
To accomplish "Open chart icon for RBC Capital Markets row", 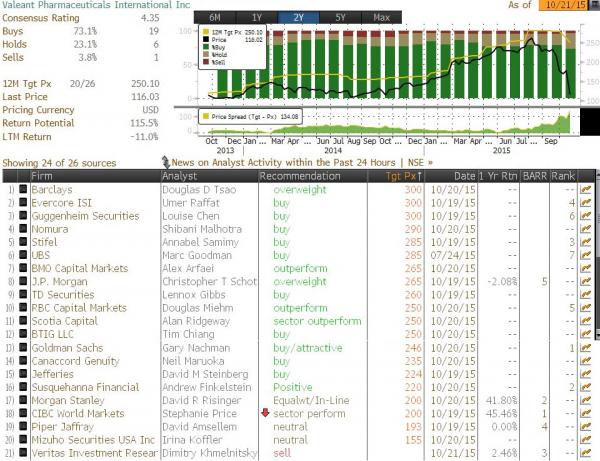I will pos(585,308).
